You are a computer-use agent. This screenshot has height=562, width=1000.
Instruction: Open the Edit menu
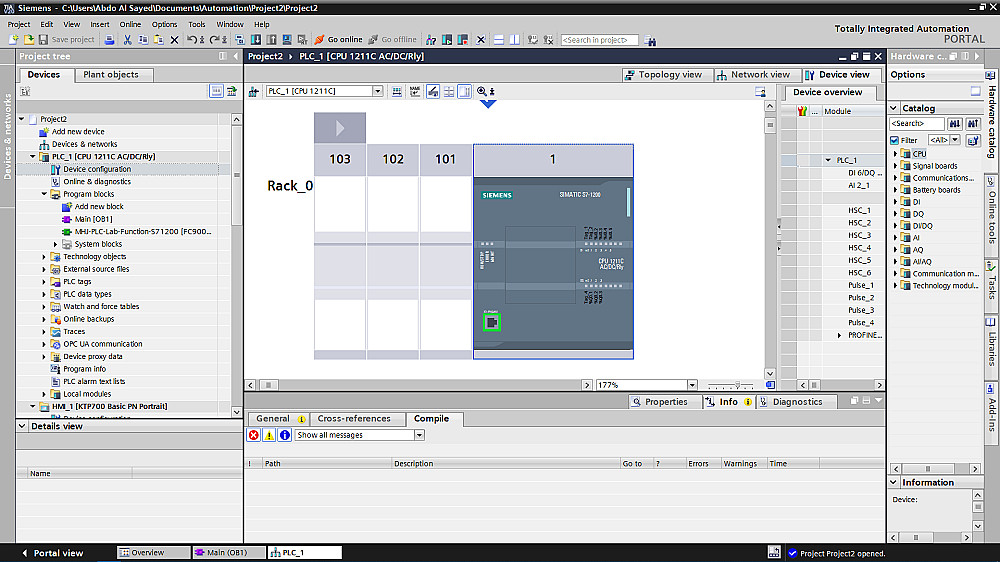coord(47,24)
